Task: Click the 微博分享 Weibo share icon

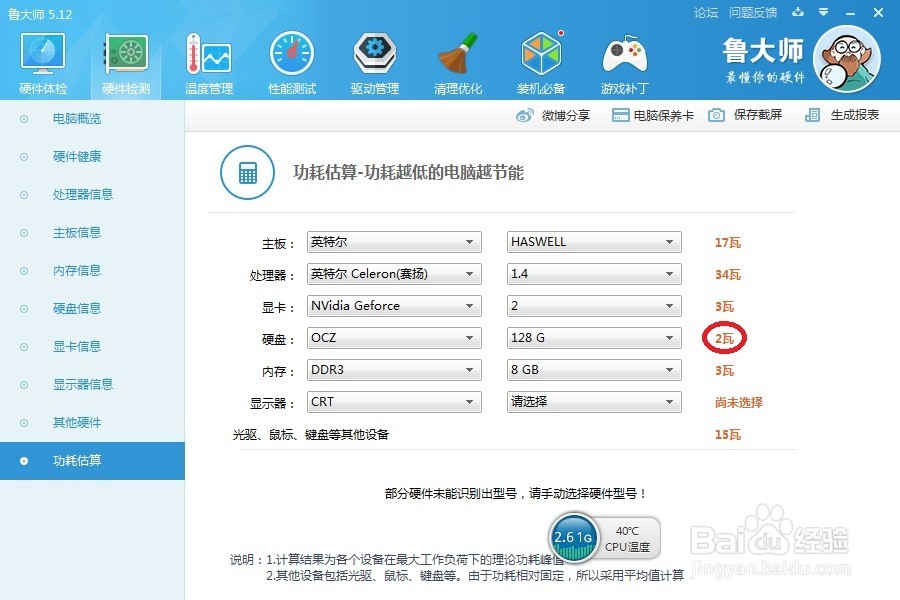Action: 525,115
